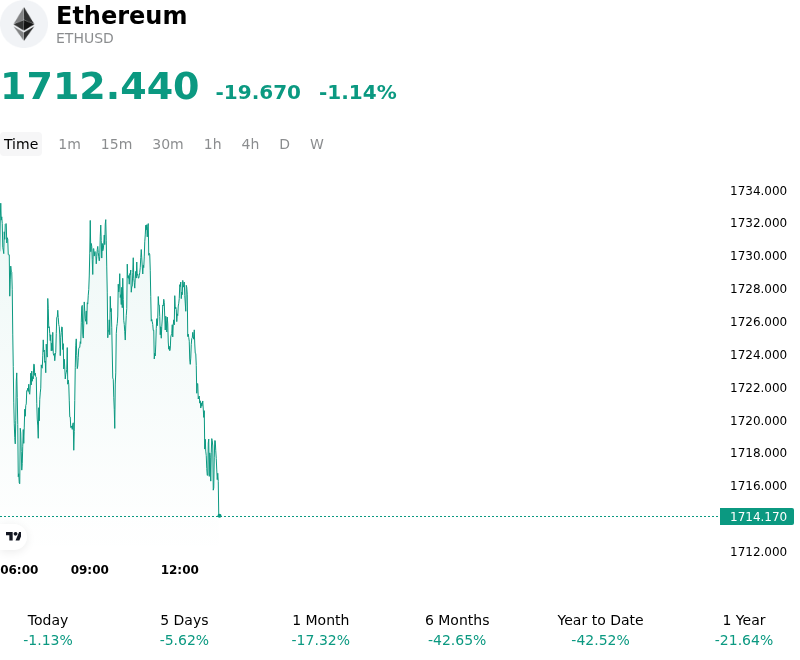
Task: Select the Time view tab
Action: coord(21,144)
